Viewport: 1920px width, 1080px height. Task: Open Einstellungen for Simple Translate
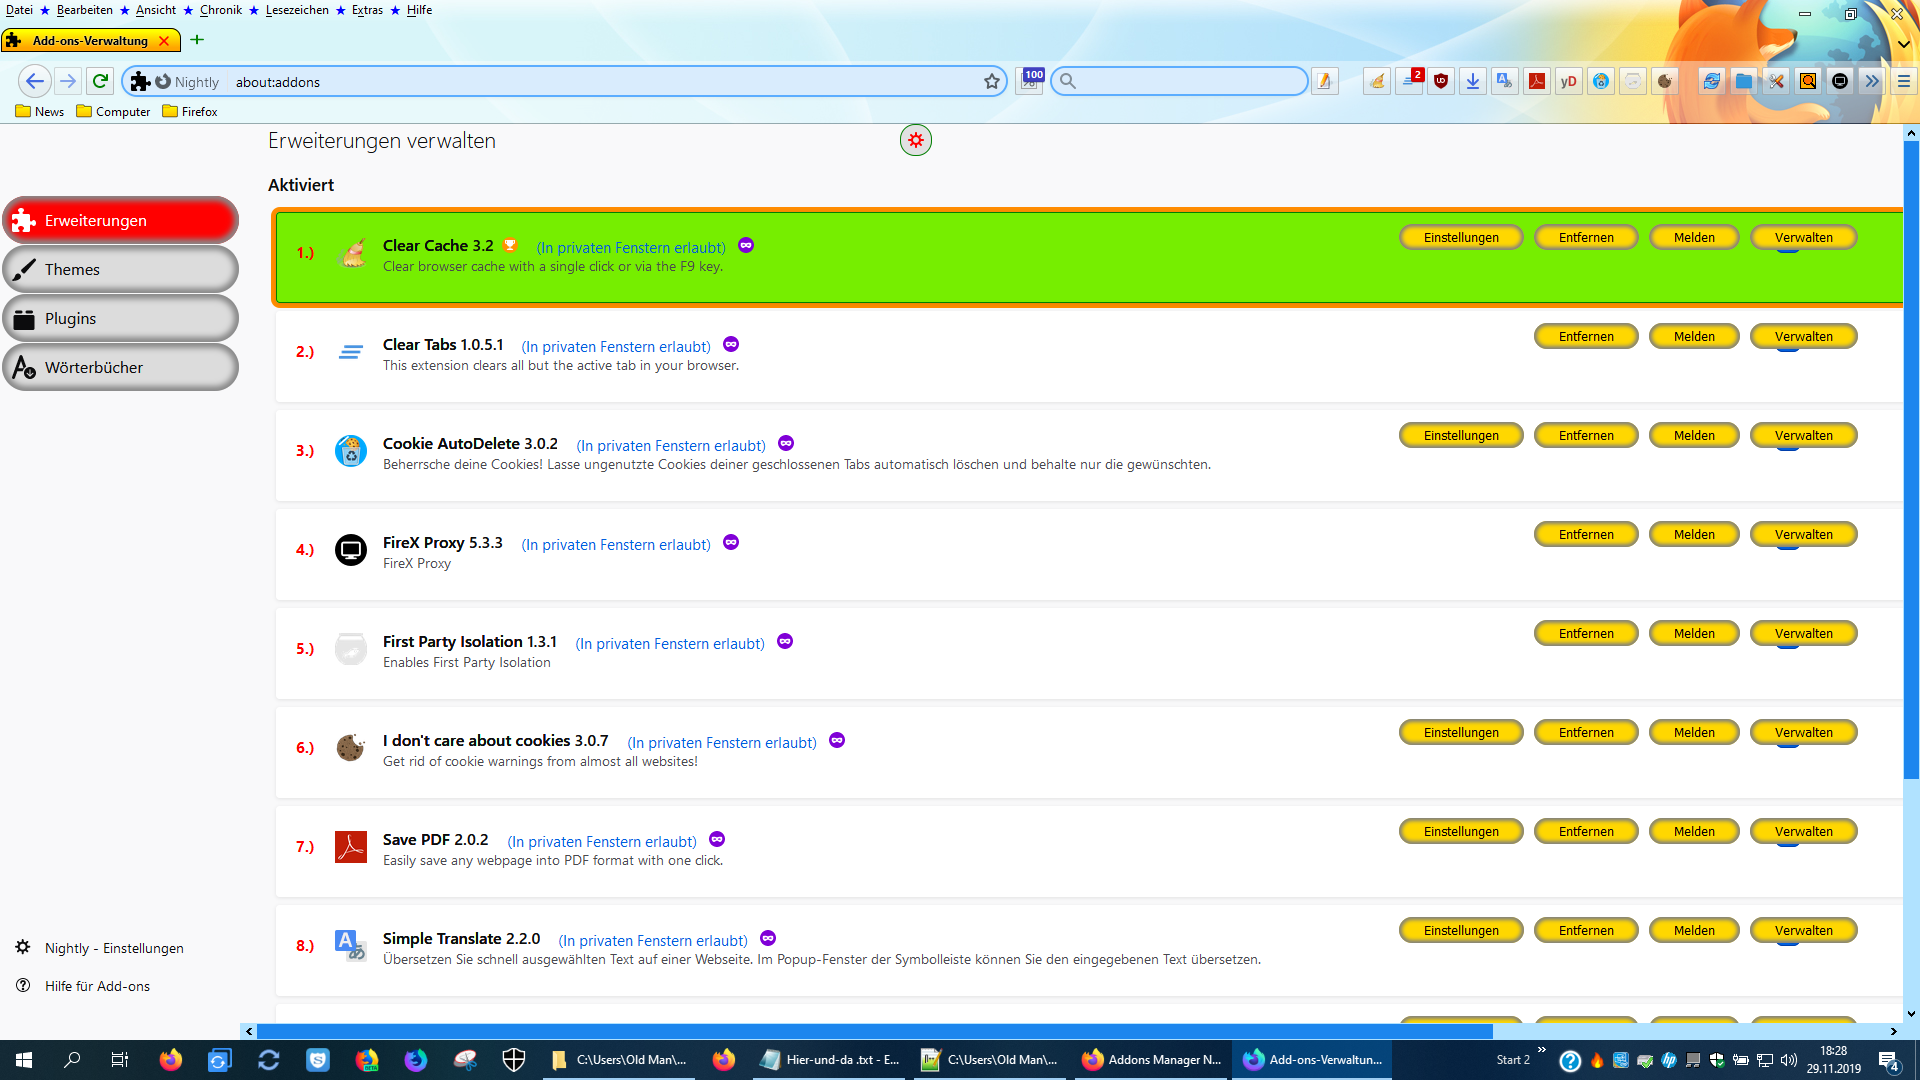[x=1460, y=931]
